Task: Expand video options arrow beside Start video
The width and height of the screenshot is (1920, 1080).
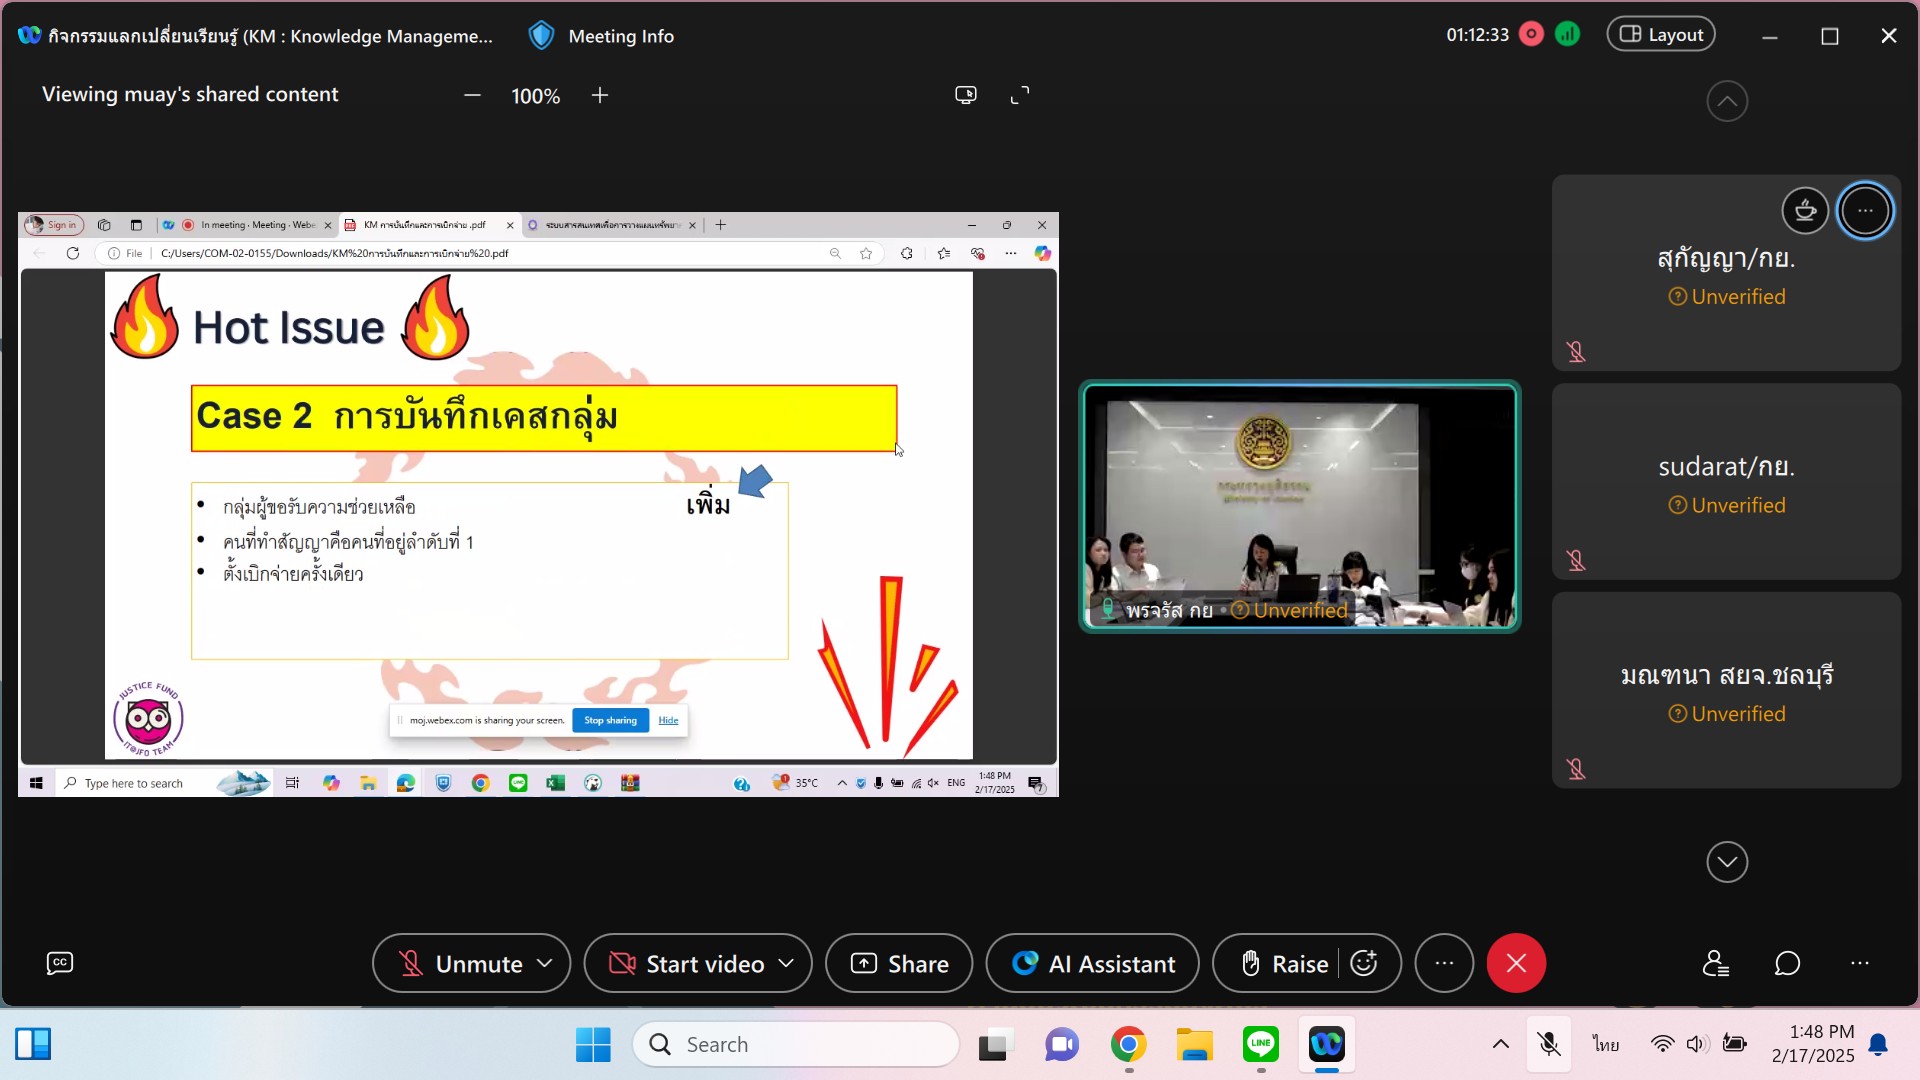Action: 787,963
